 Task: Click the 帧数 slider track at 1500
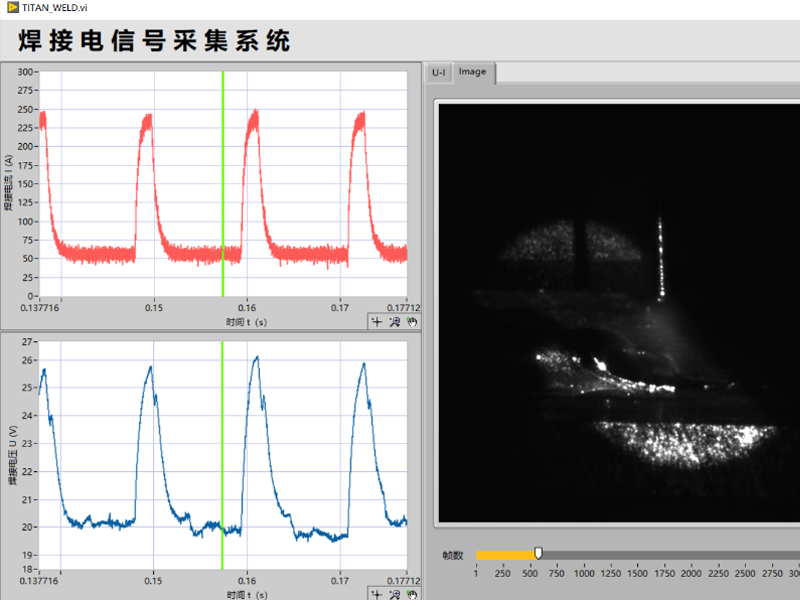click(x=637, y=555)
